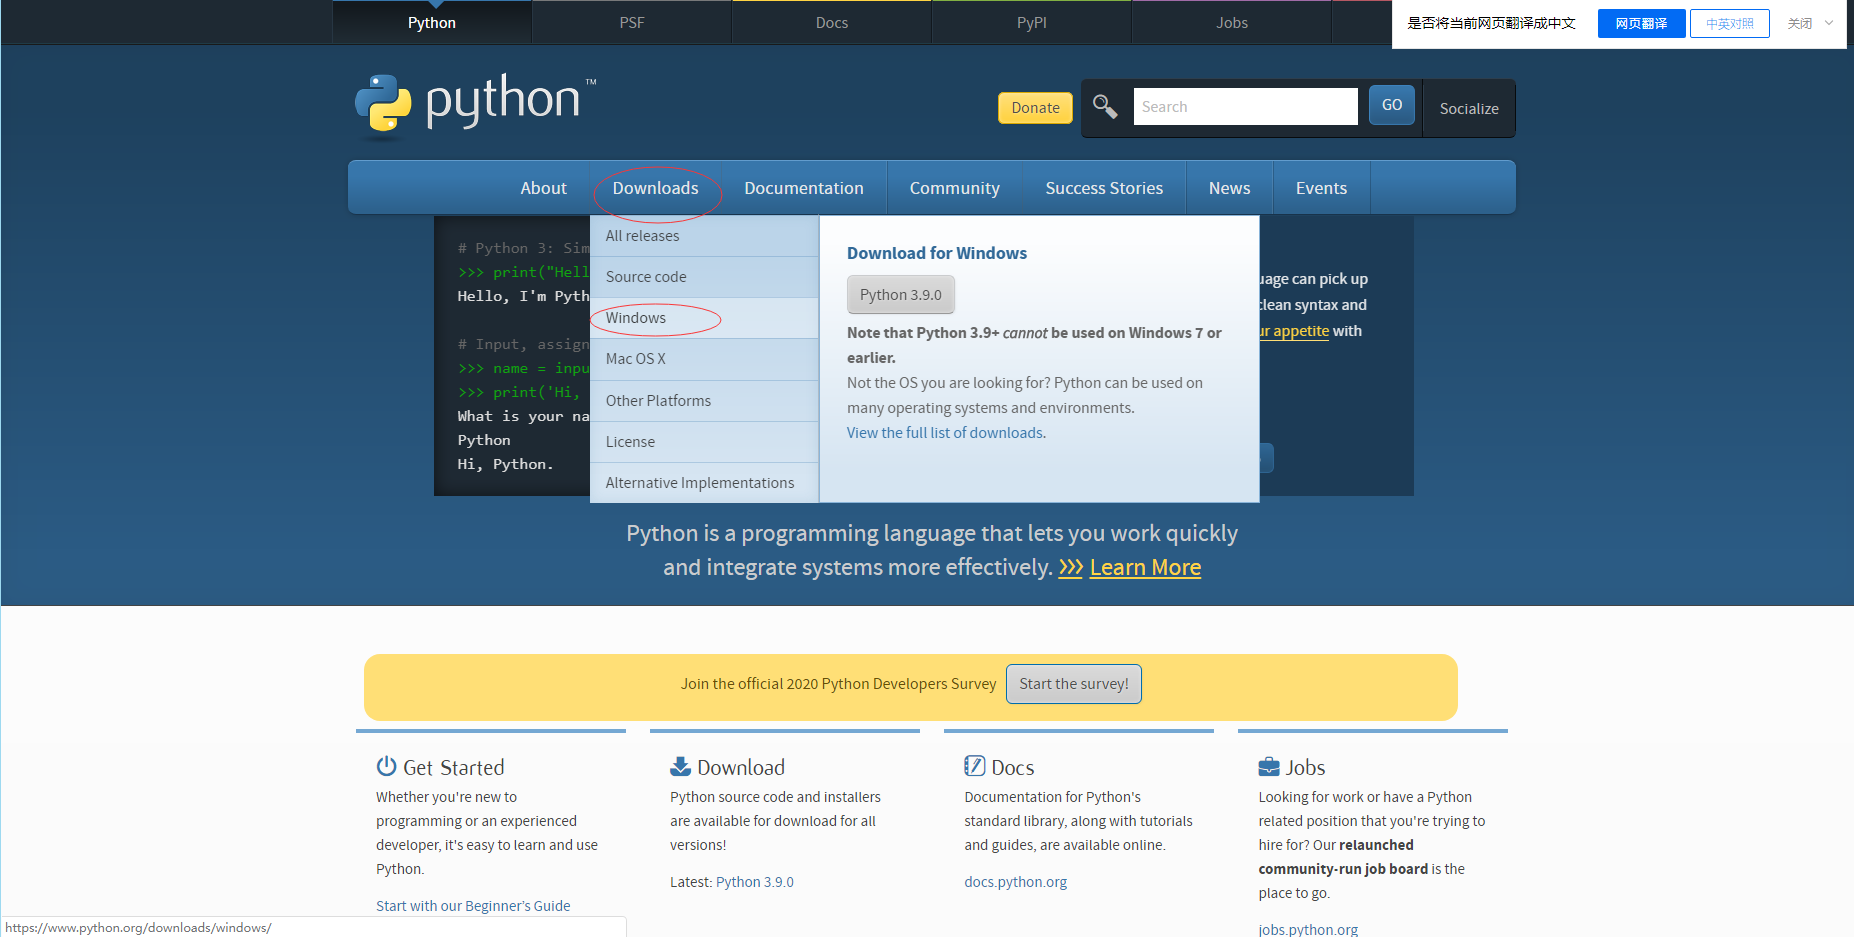
Task: Click the Download arrow icon
Action: [680, 766]
